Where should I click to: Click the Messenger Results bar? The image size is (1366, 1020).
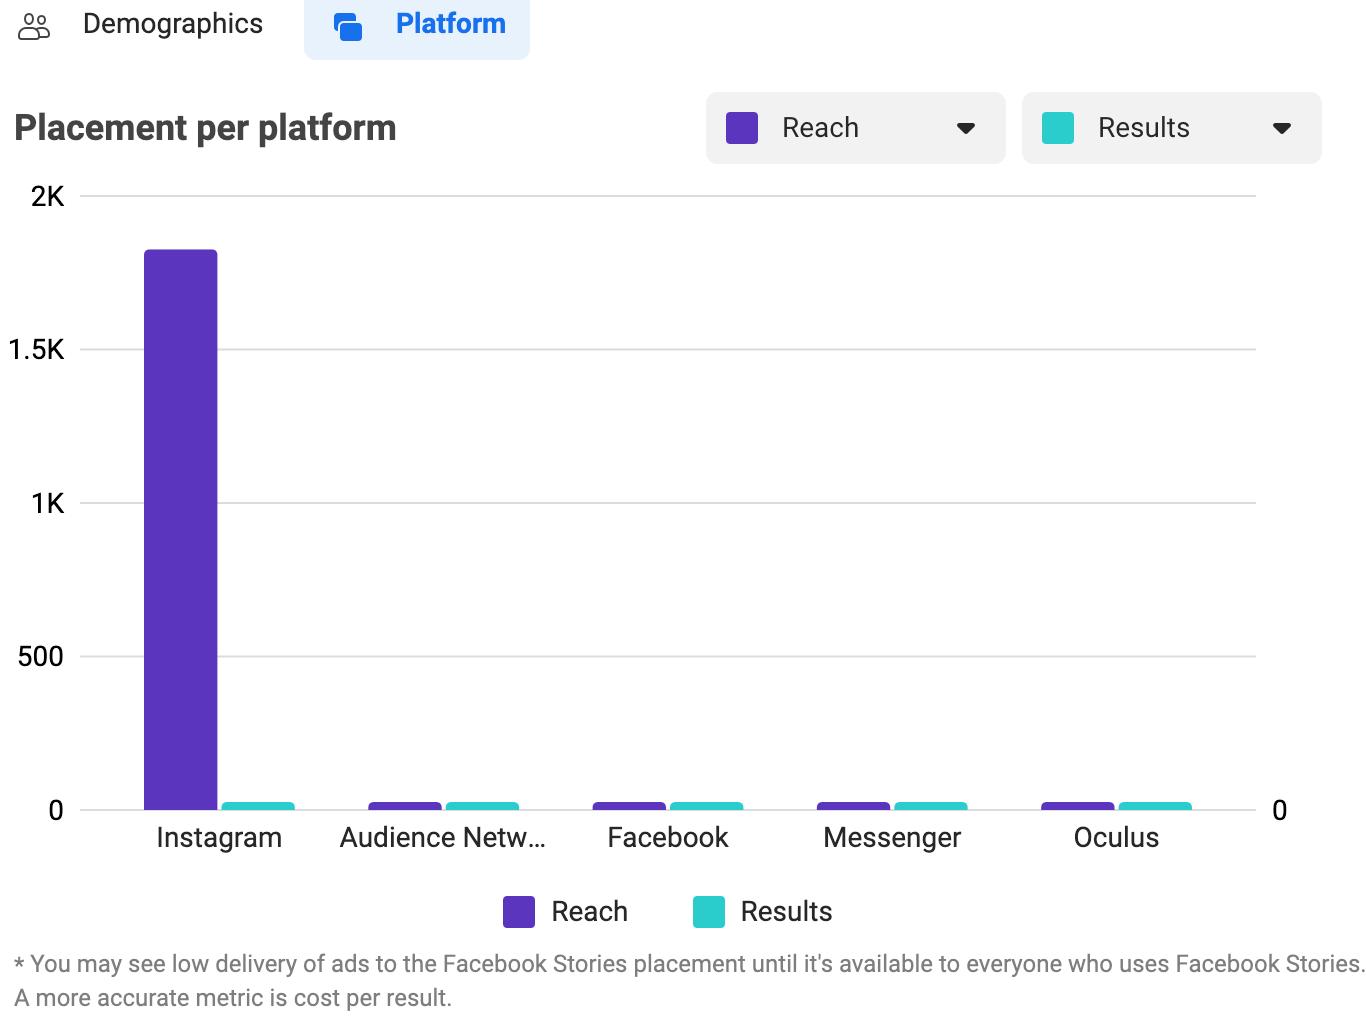[931, 806]
